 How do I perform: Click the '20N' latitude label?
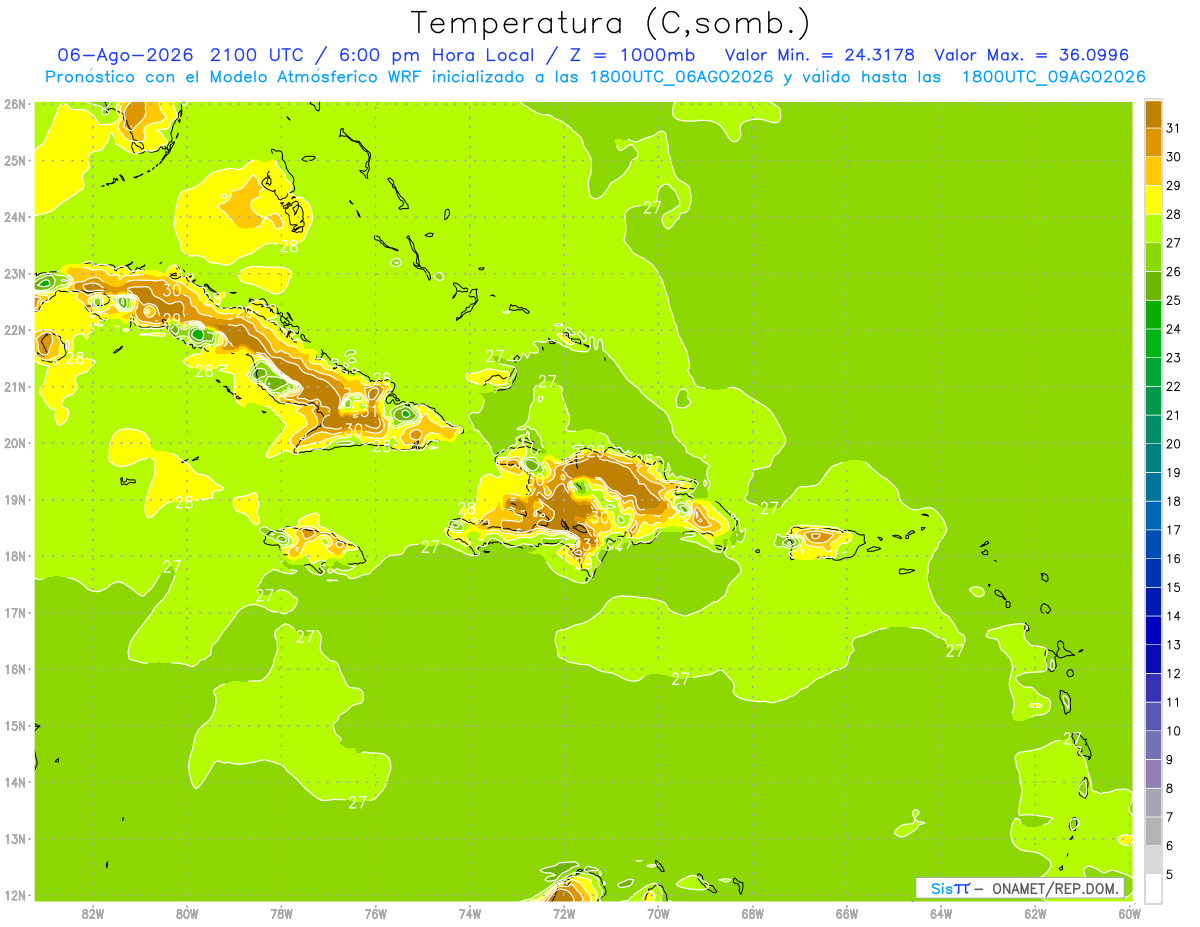coord(14,443)
